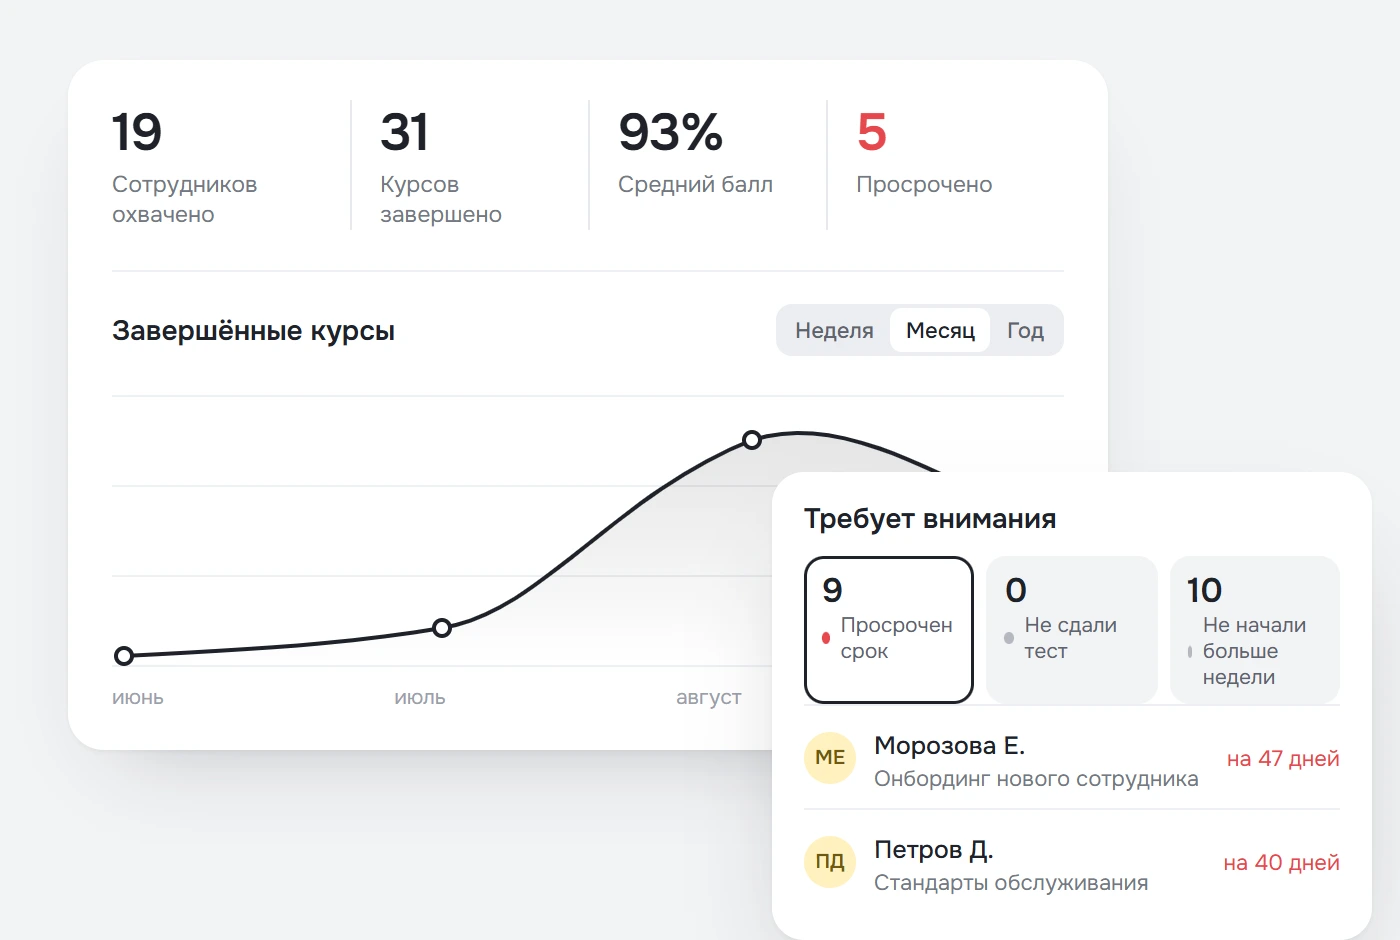The image size is (1400, 940).
Task: Click the overdue label на 47 дней
Action: (1283, 759)
